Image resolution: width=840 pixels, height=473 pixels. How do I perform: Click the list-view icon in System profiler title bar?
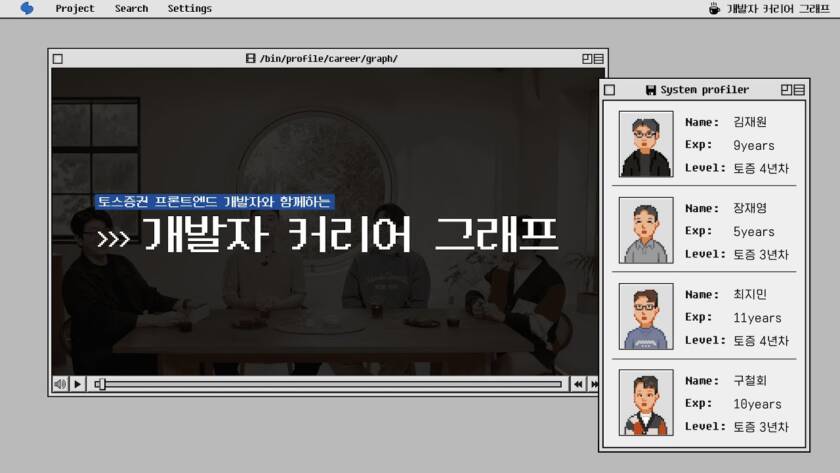coord(798,90)
